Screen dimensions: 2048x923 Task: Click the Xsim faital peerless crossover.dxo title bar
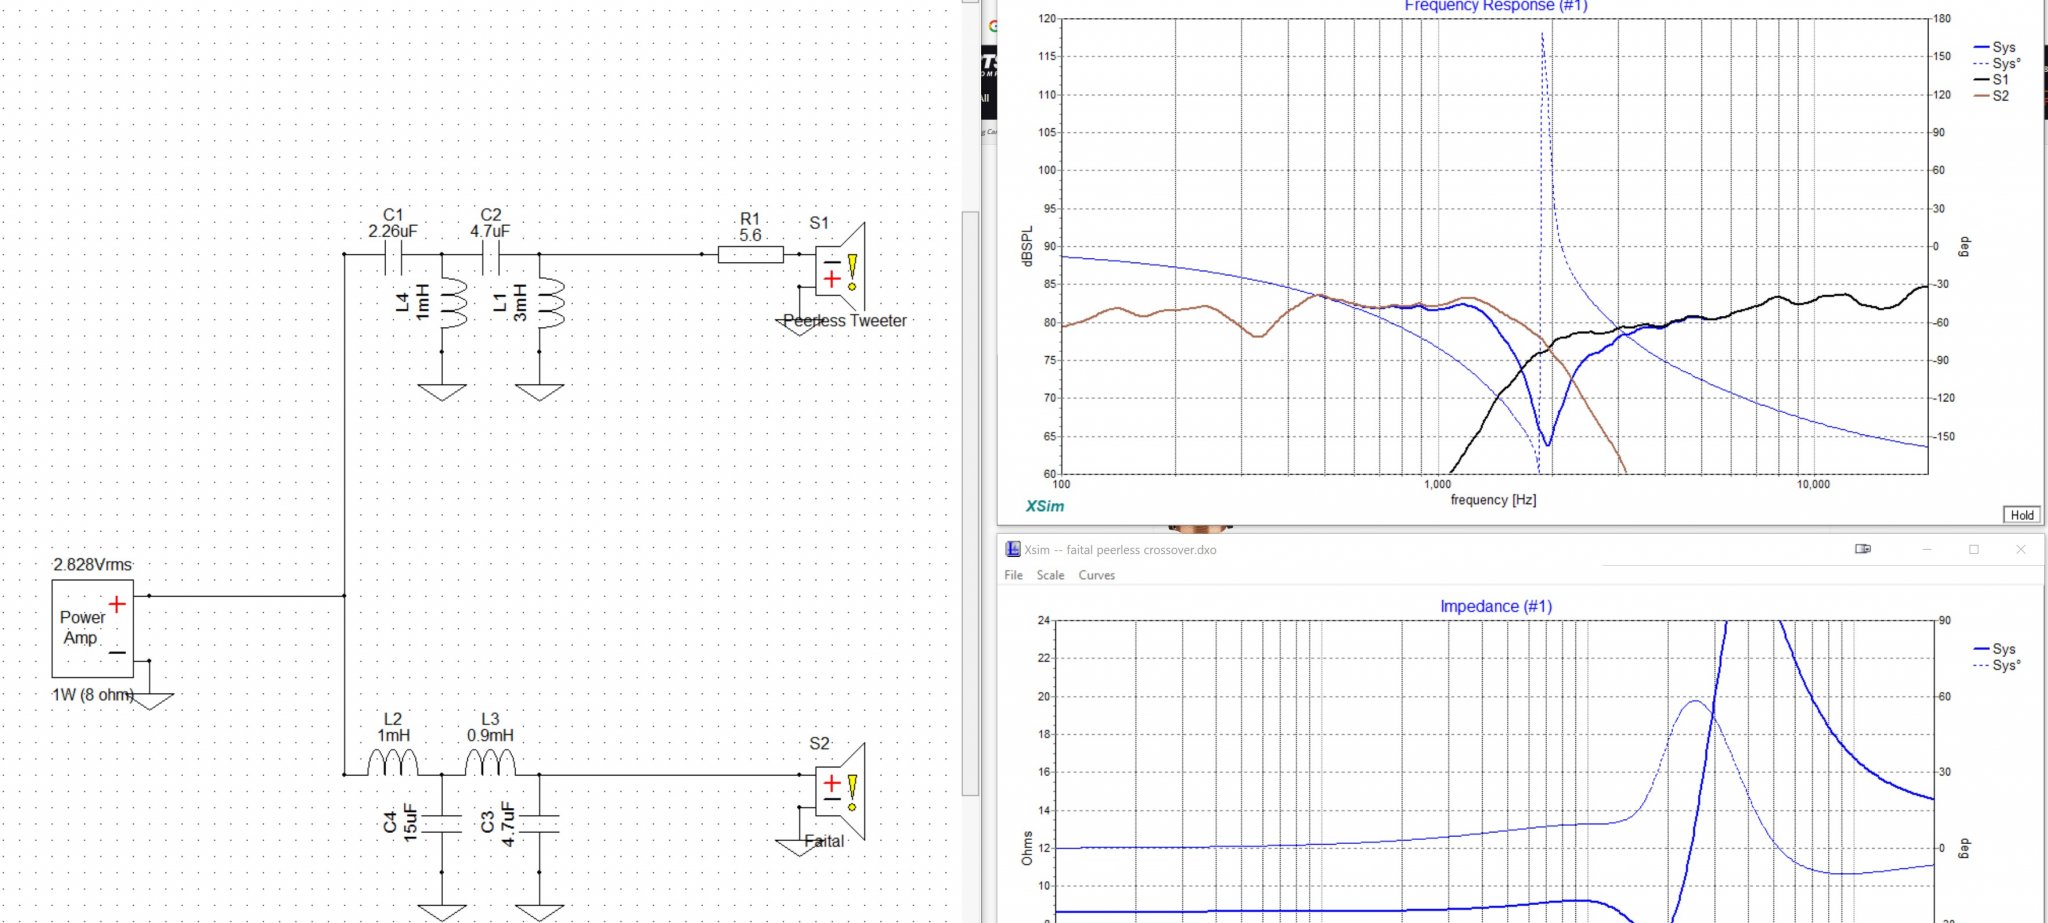pos(1521,549)
